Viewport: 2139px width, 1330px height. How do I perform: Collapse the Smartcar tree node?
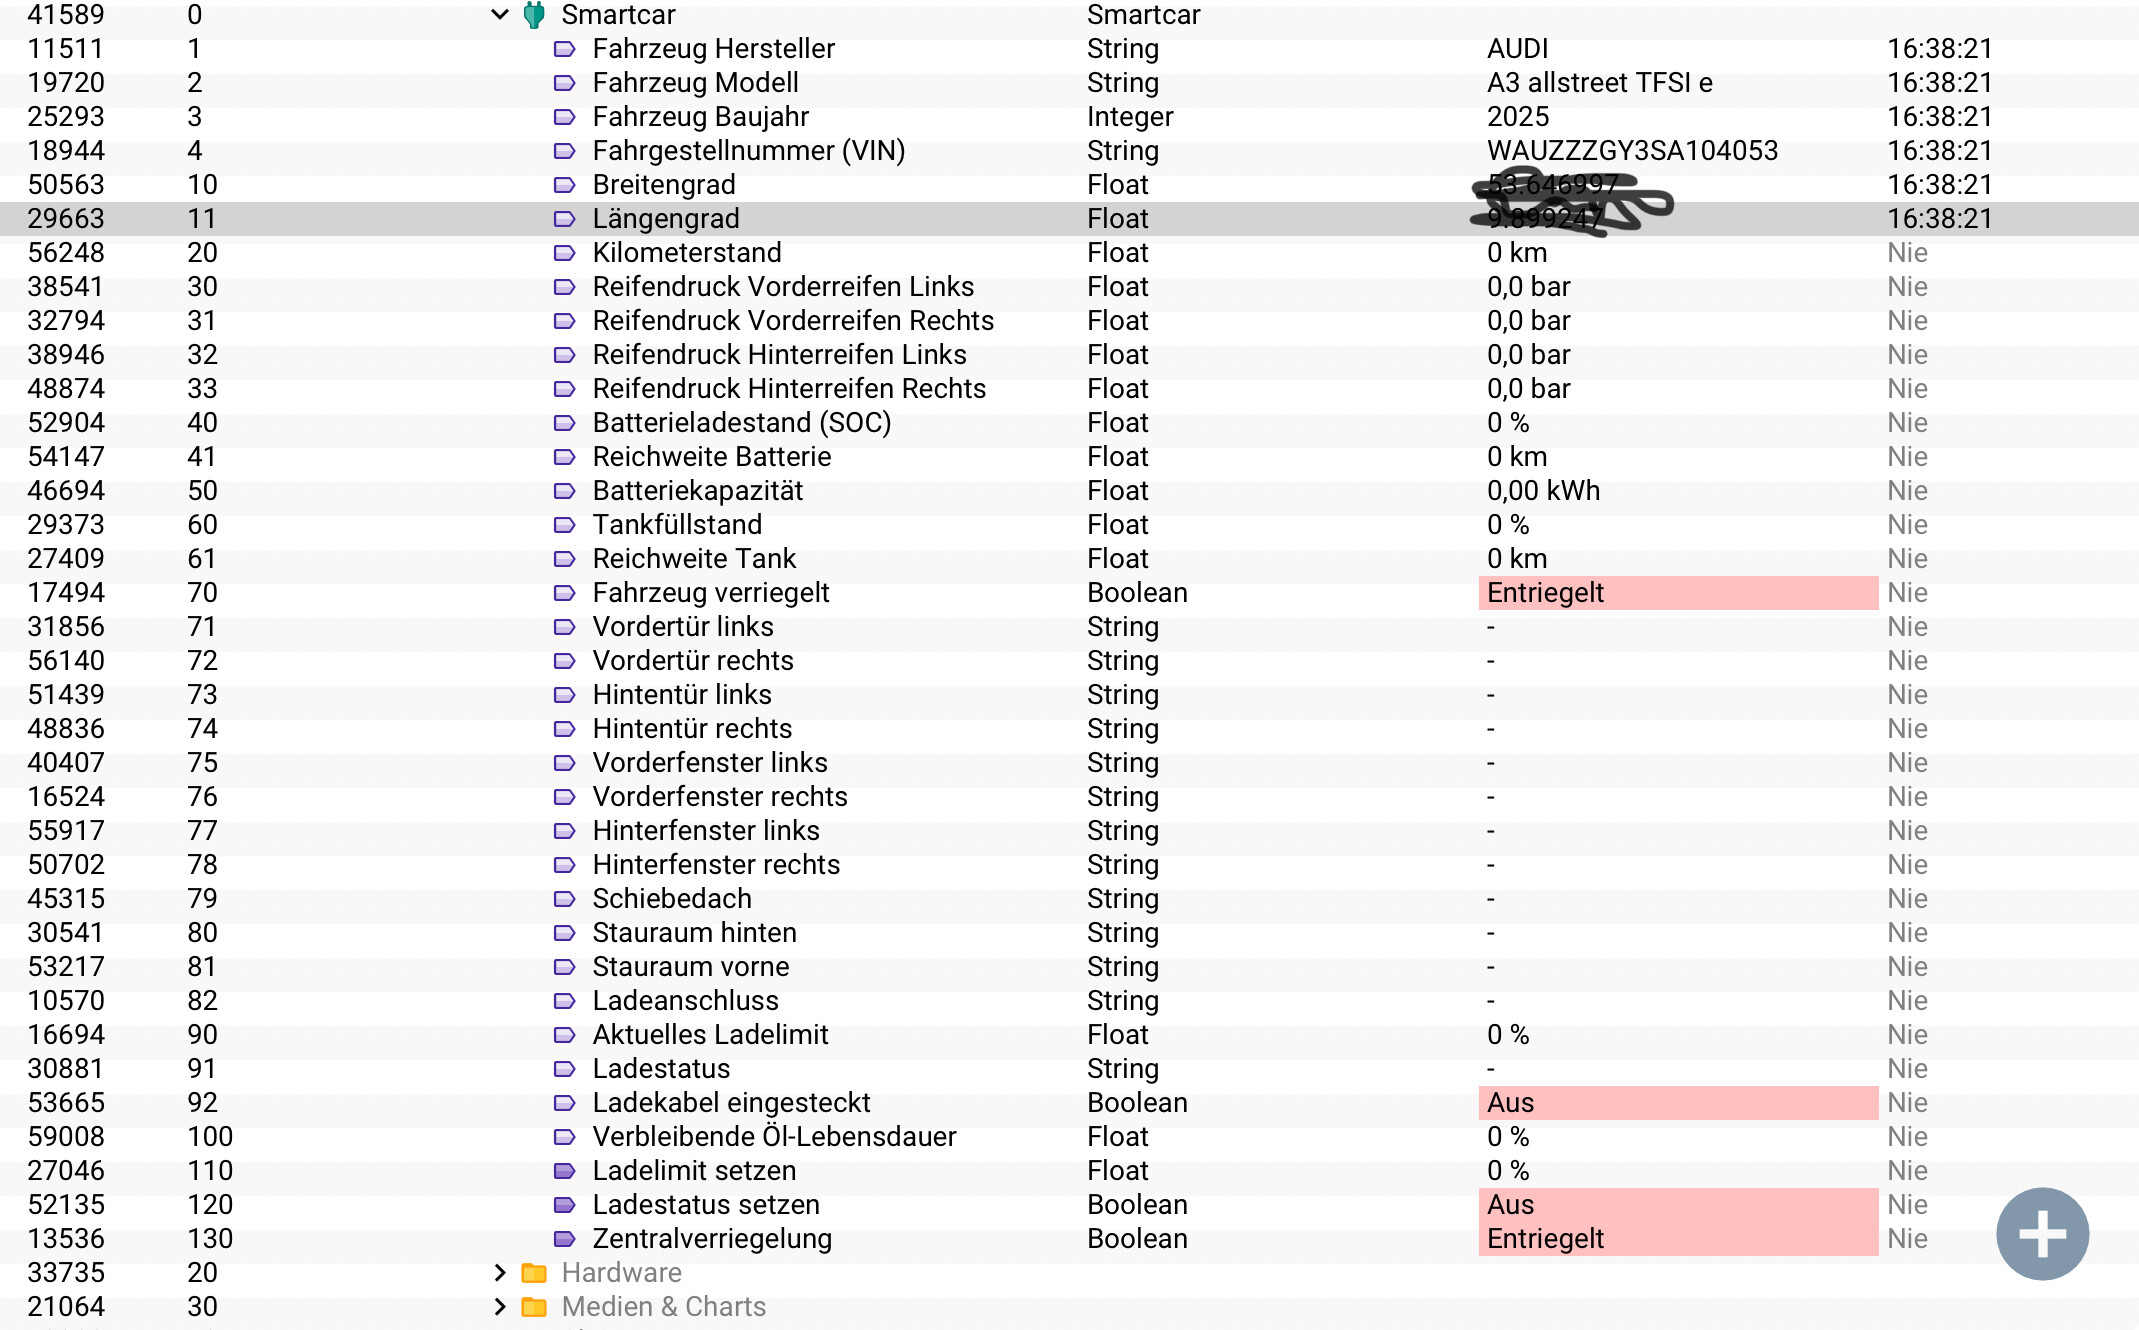coord(500,15)
